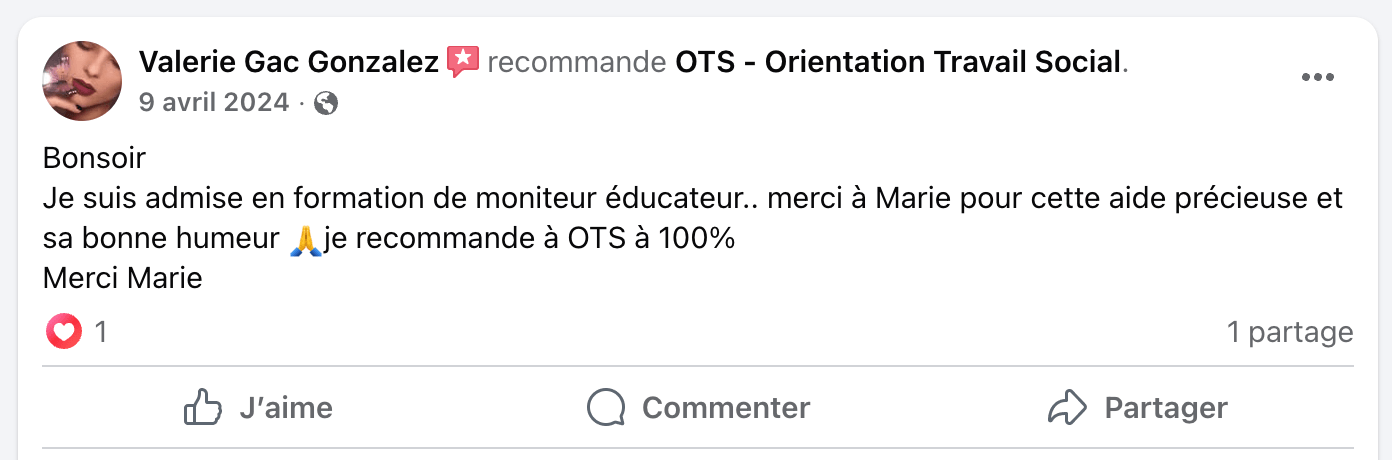Click the word recommande in the header
Viewport: 1392px width, 460px height.
click(576, 63)
